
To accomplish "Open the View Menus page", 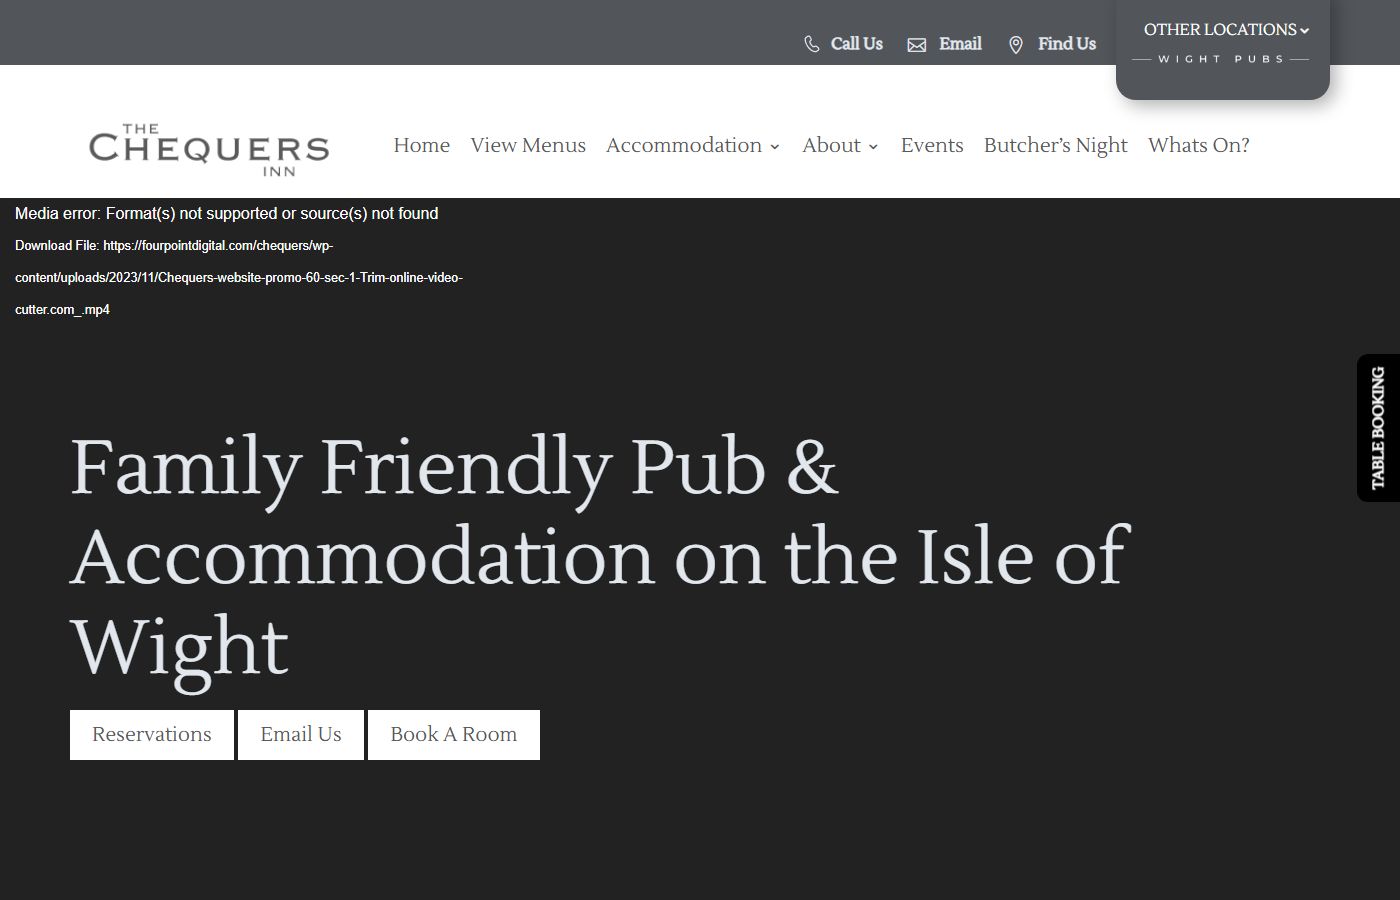I will [528, 145].
